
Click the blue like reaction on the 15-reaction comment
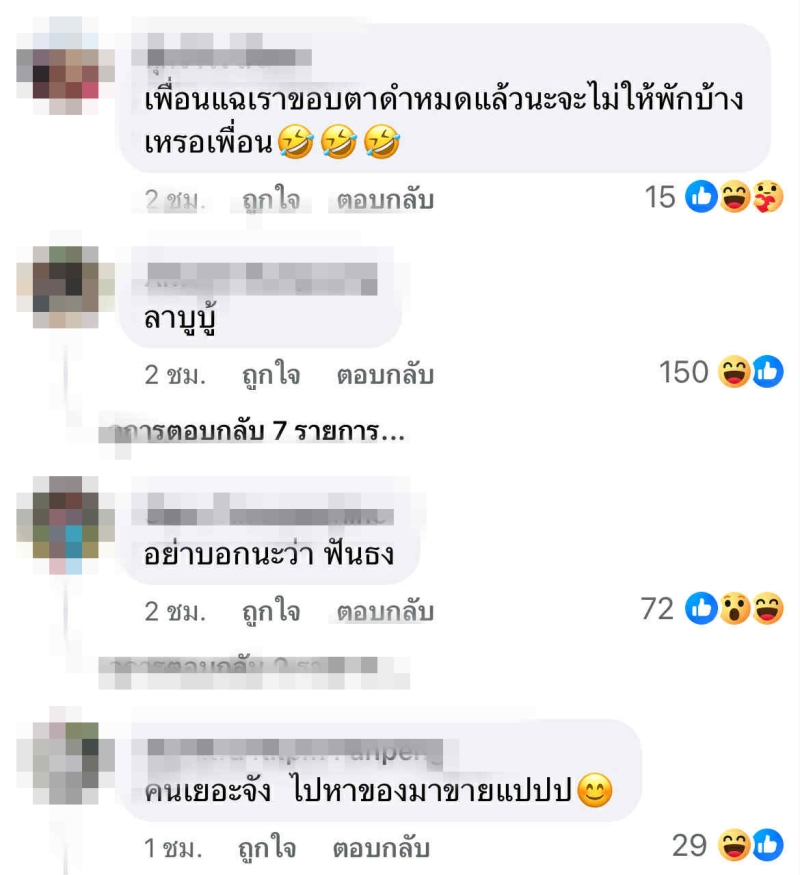701,196
